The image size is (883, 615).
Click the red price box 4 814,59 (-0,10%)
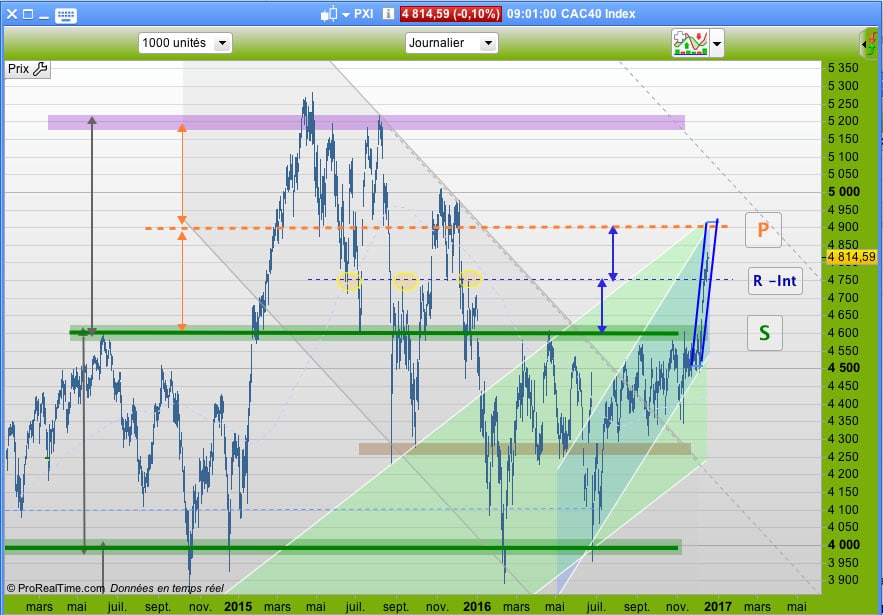pyautogui.click(x=451, y=14)
